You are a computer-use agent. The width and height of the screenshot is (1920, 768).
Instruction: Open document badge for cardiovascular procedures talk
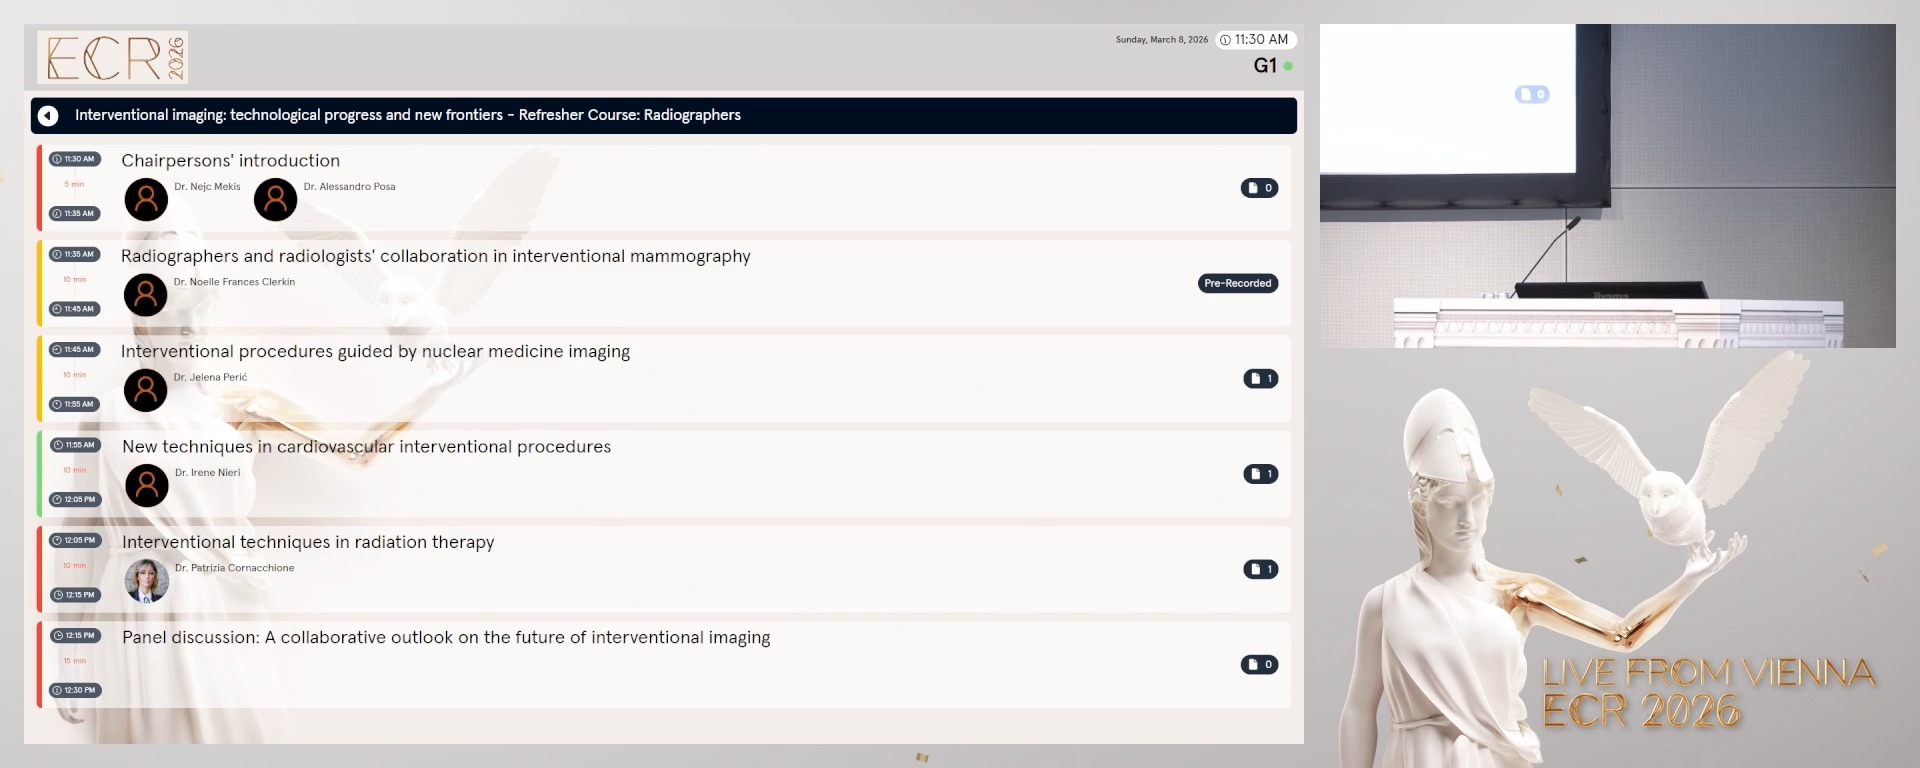[1260, 474]
